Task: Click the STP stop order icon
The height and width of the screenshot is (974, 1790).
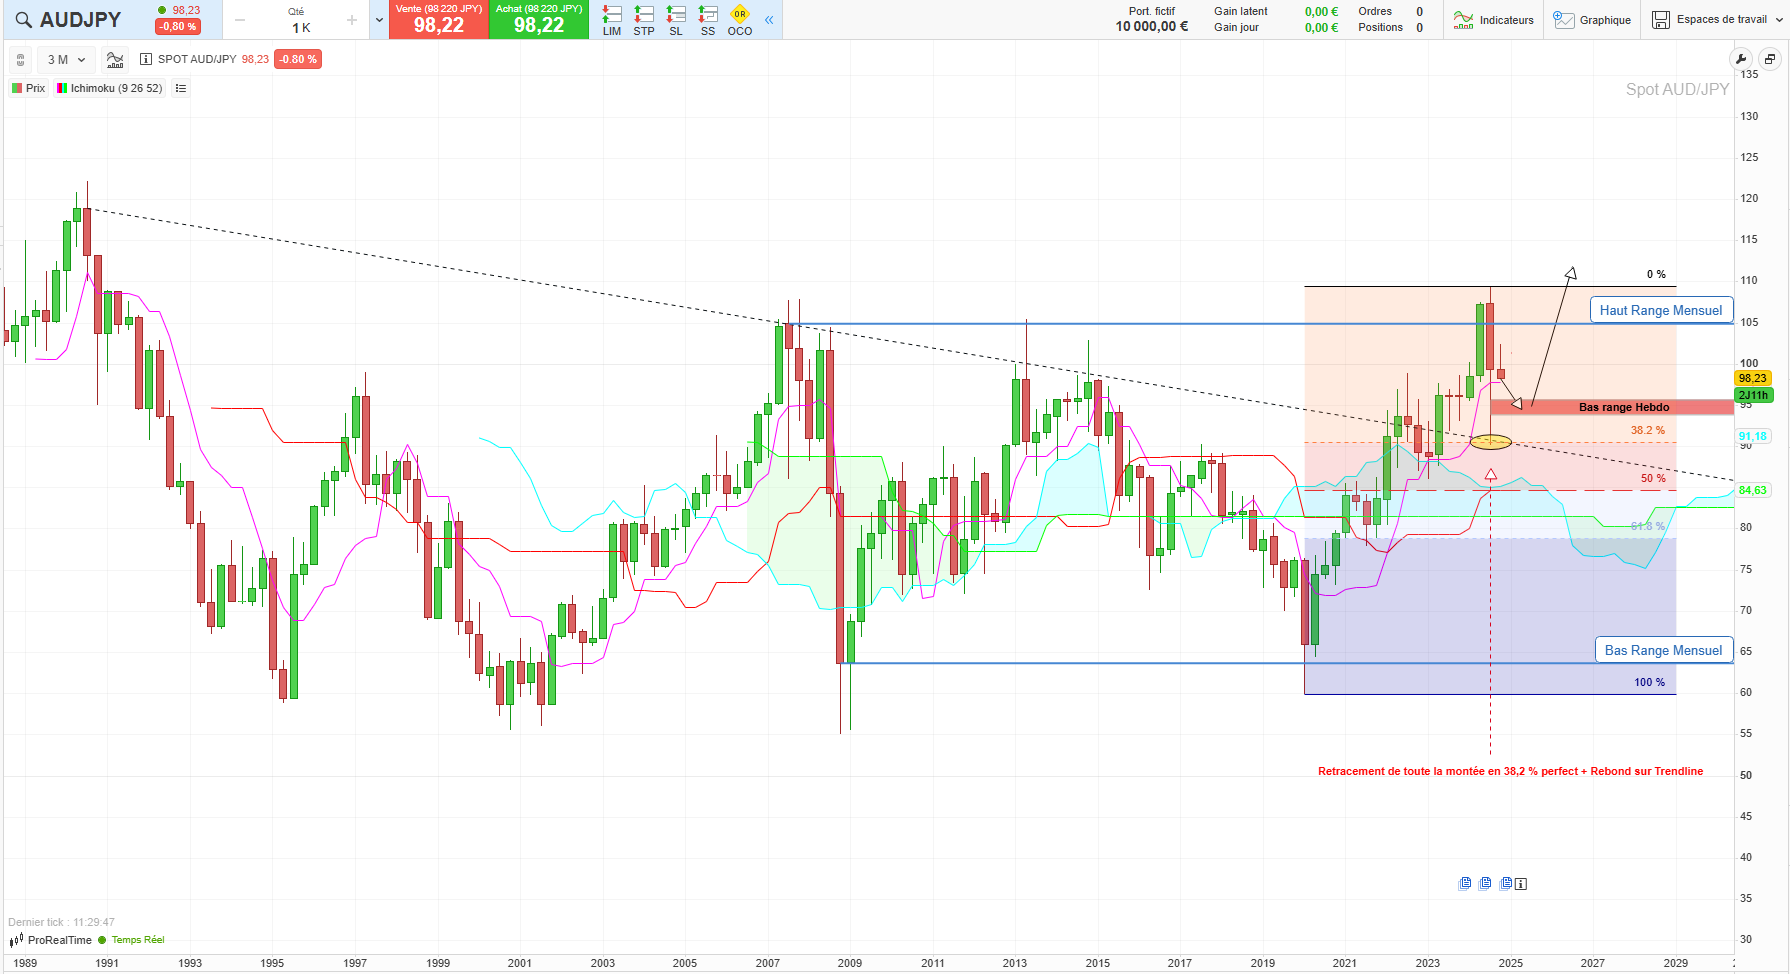Action: [644, 19]
